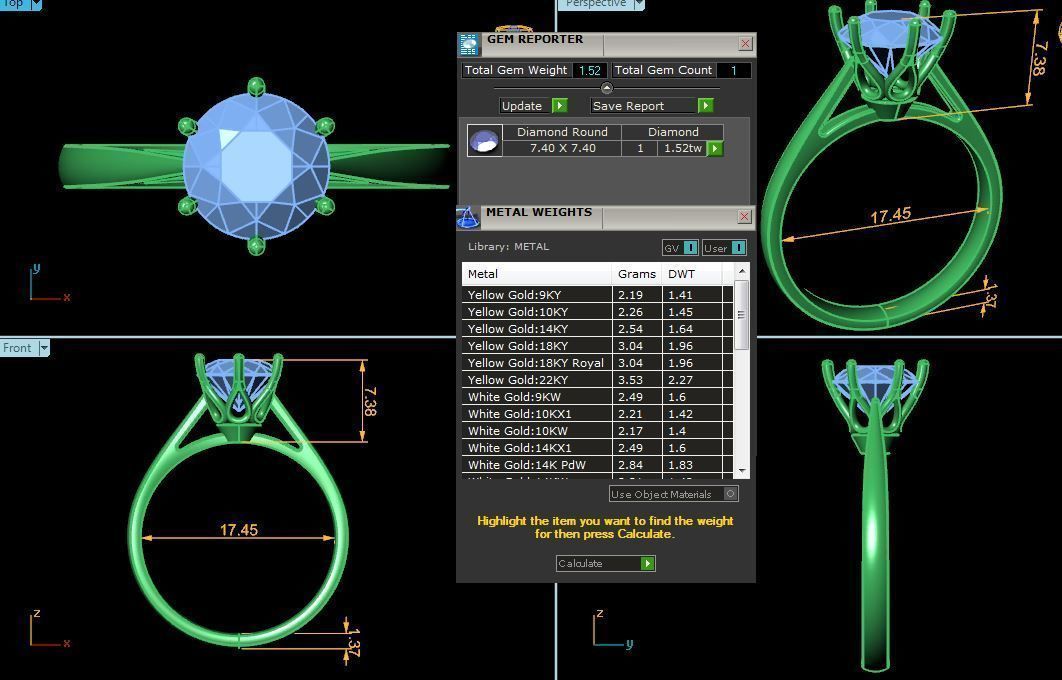Click the 3.53 grams value for 22KY
Screen dimensions: 1062x680
click(x=631, y=380)
